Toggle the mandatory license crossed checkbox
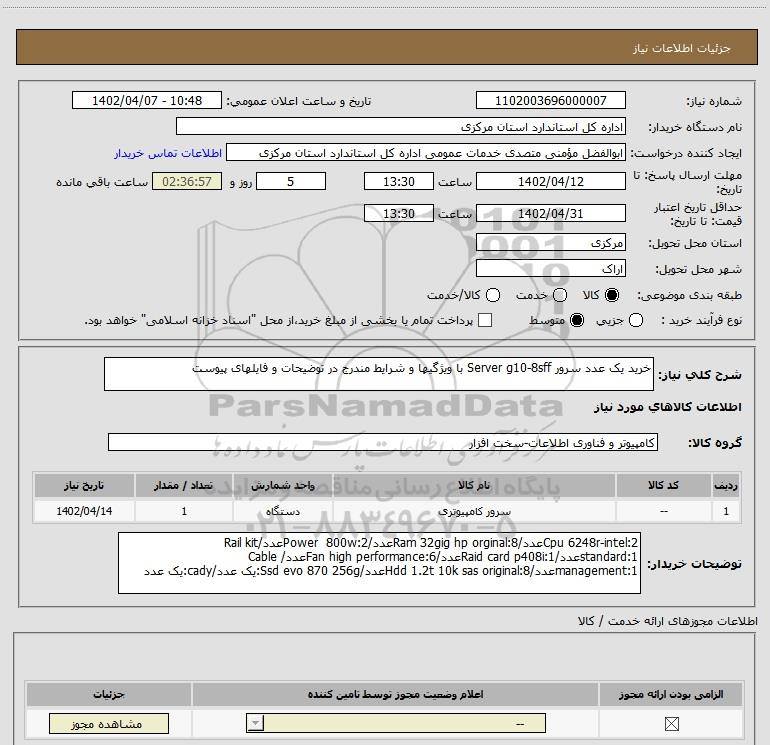This screenshot has width=770, height=745. [x=671, y=723]
